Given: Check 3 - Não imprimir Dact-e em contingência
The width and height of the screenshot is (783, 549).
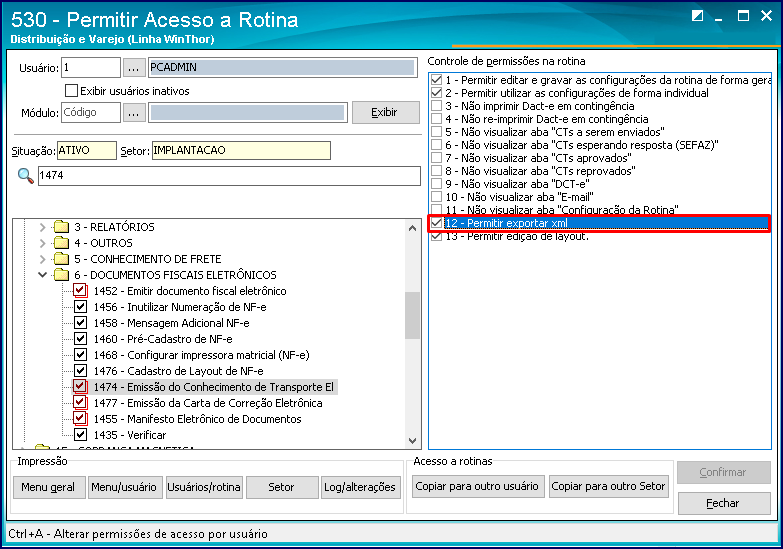Looking at the screenshot, I should pyautogui.click(x=437, y=106).
